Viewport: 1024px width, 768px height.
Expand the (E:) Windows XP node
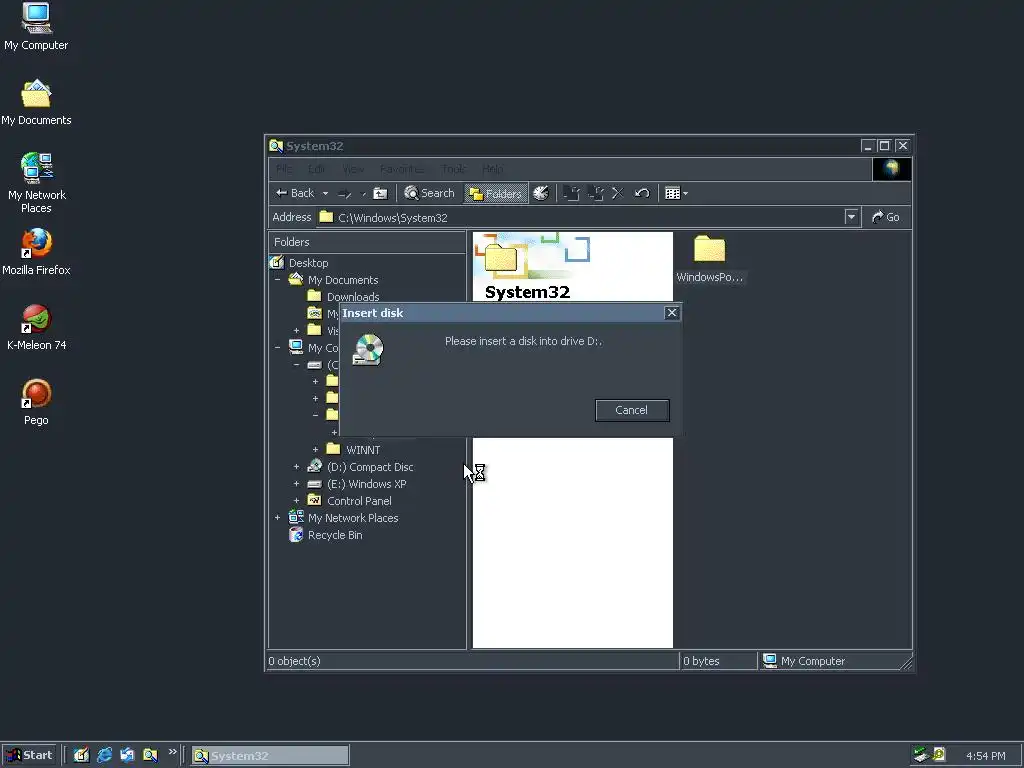(x=296, y=484)
